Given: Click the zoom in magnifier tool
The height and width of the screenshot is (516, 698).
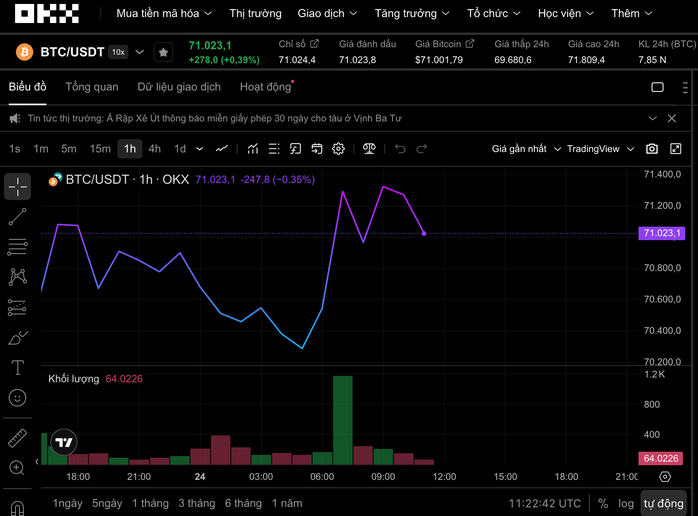Looking at the screenshot, I should pyautogui.click(x=17, y=468).
